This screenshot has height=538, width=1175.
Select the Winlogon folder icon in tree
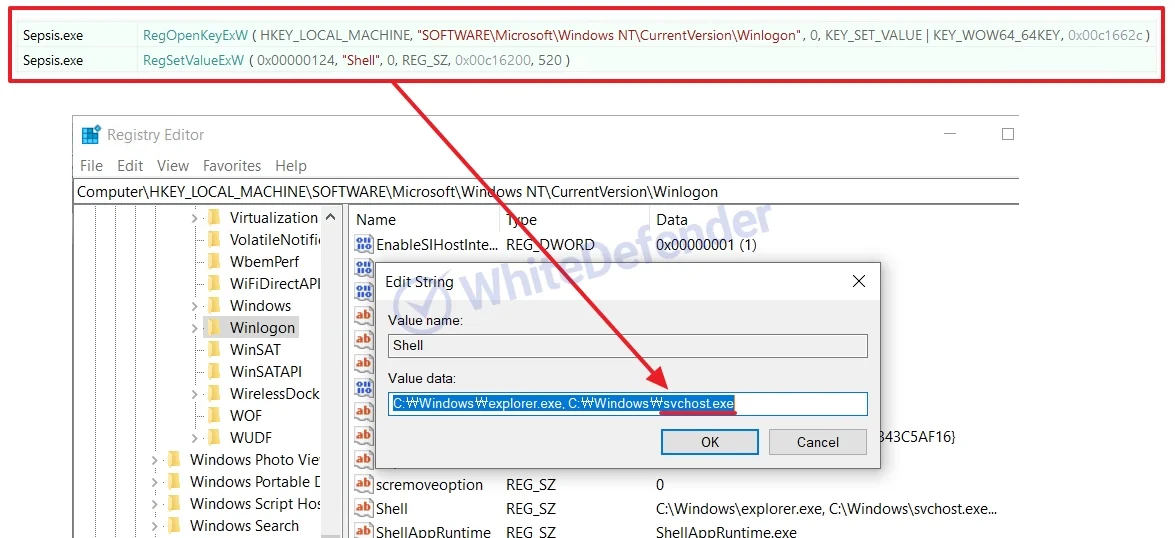pyautogui.click(x=213, y=328)
